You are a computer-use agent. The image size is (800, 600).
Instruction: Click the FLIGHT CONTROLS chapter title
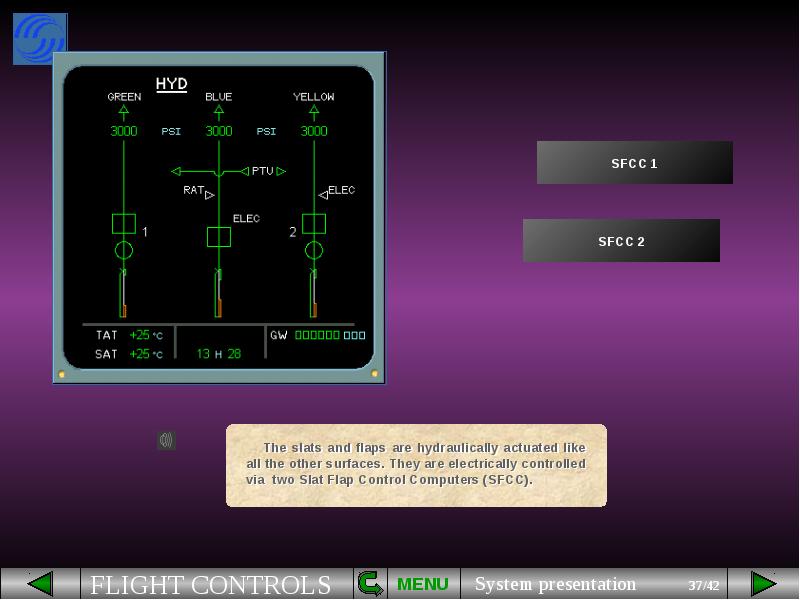[x=211, y=585]
